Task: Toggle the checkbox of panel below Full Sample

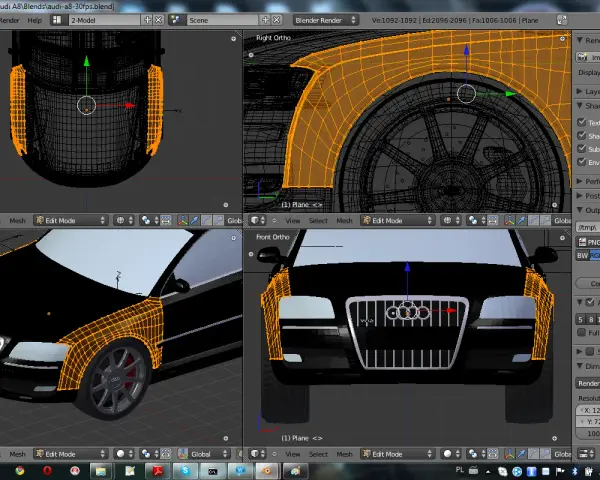Action: 590,351
